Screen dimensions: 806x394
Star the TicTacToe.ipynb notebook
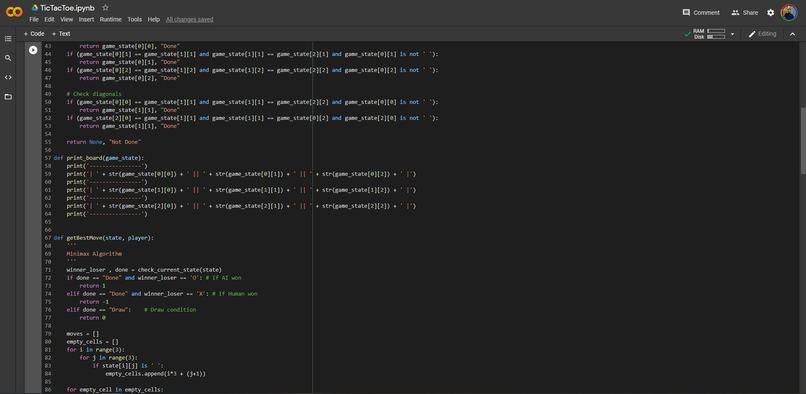105,8
